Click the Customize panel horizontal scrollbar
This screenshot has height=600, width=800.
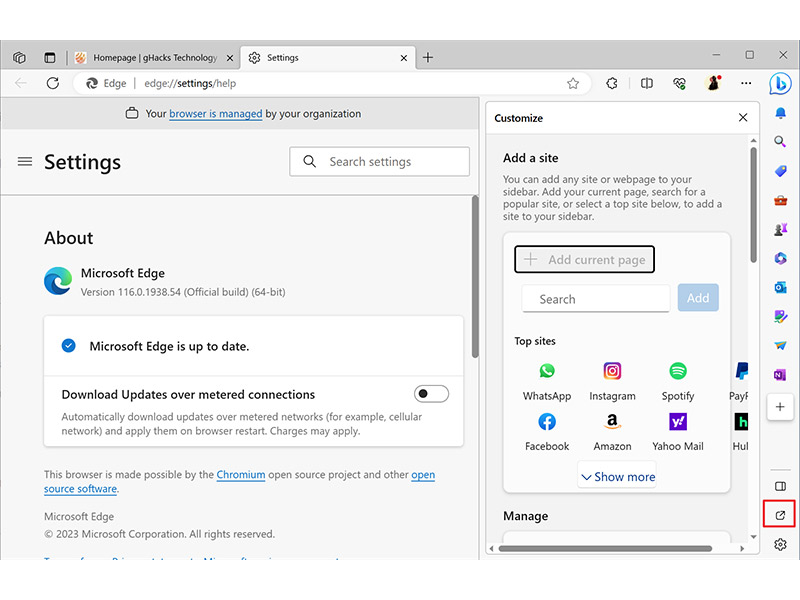(x=605, y=548)
